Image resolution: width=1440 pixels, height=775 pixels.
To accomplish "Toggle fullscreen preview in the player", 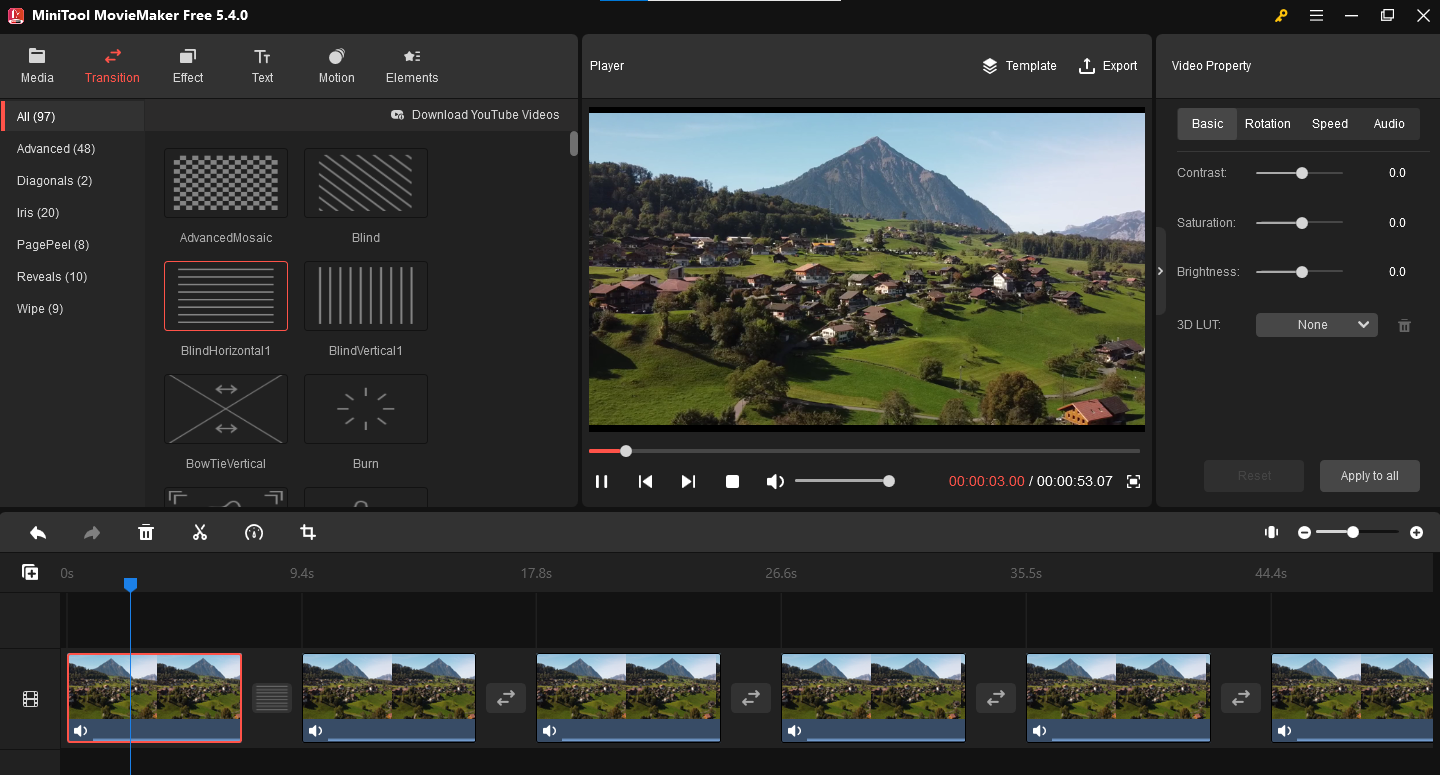I will [x=1133, y=481].
